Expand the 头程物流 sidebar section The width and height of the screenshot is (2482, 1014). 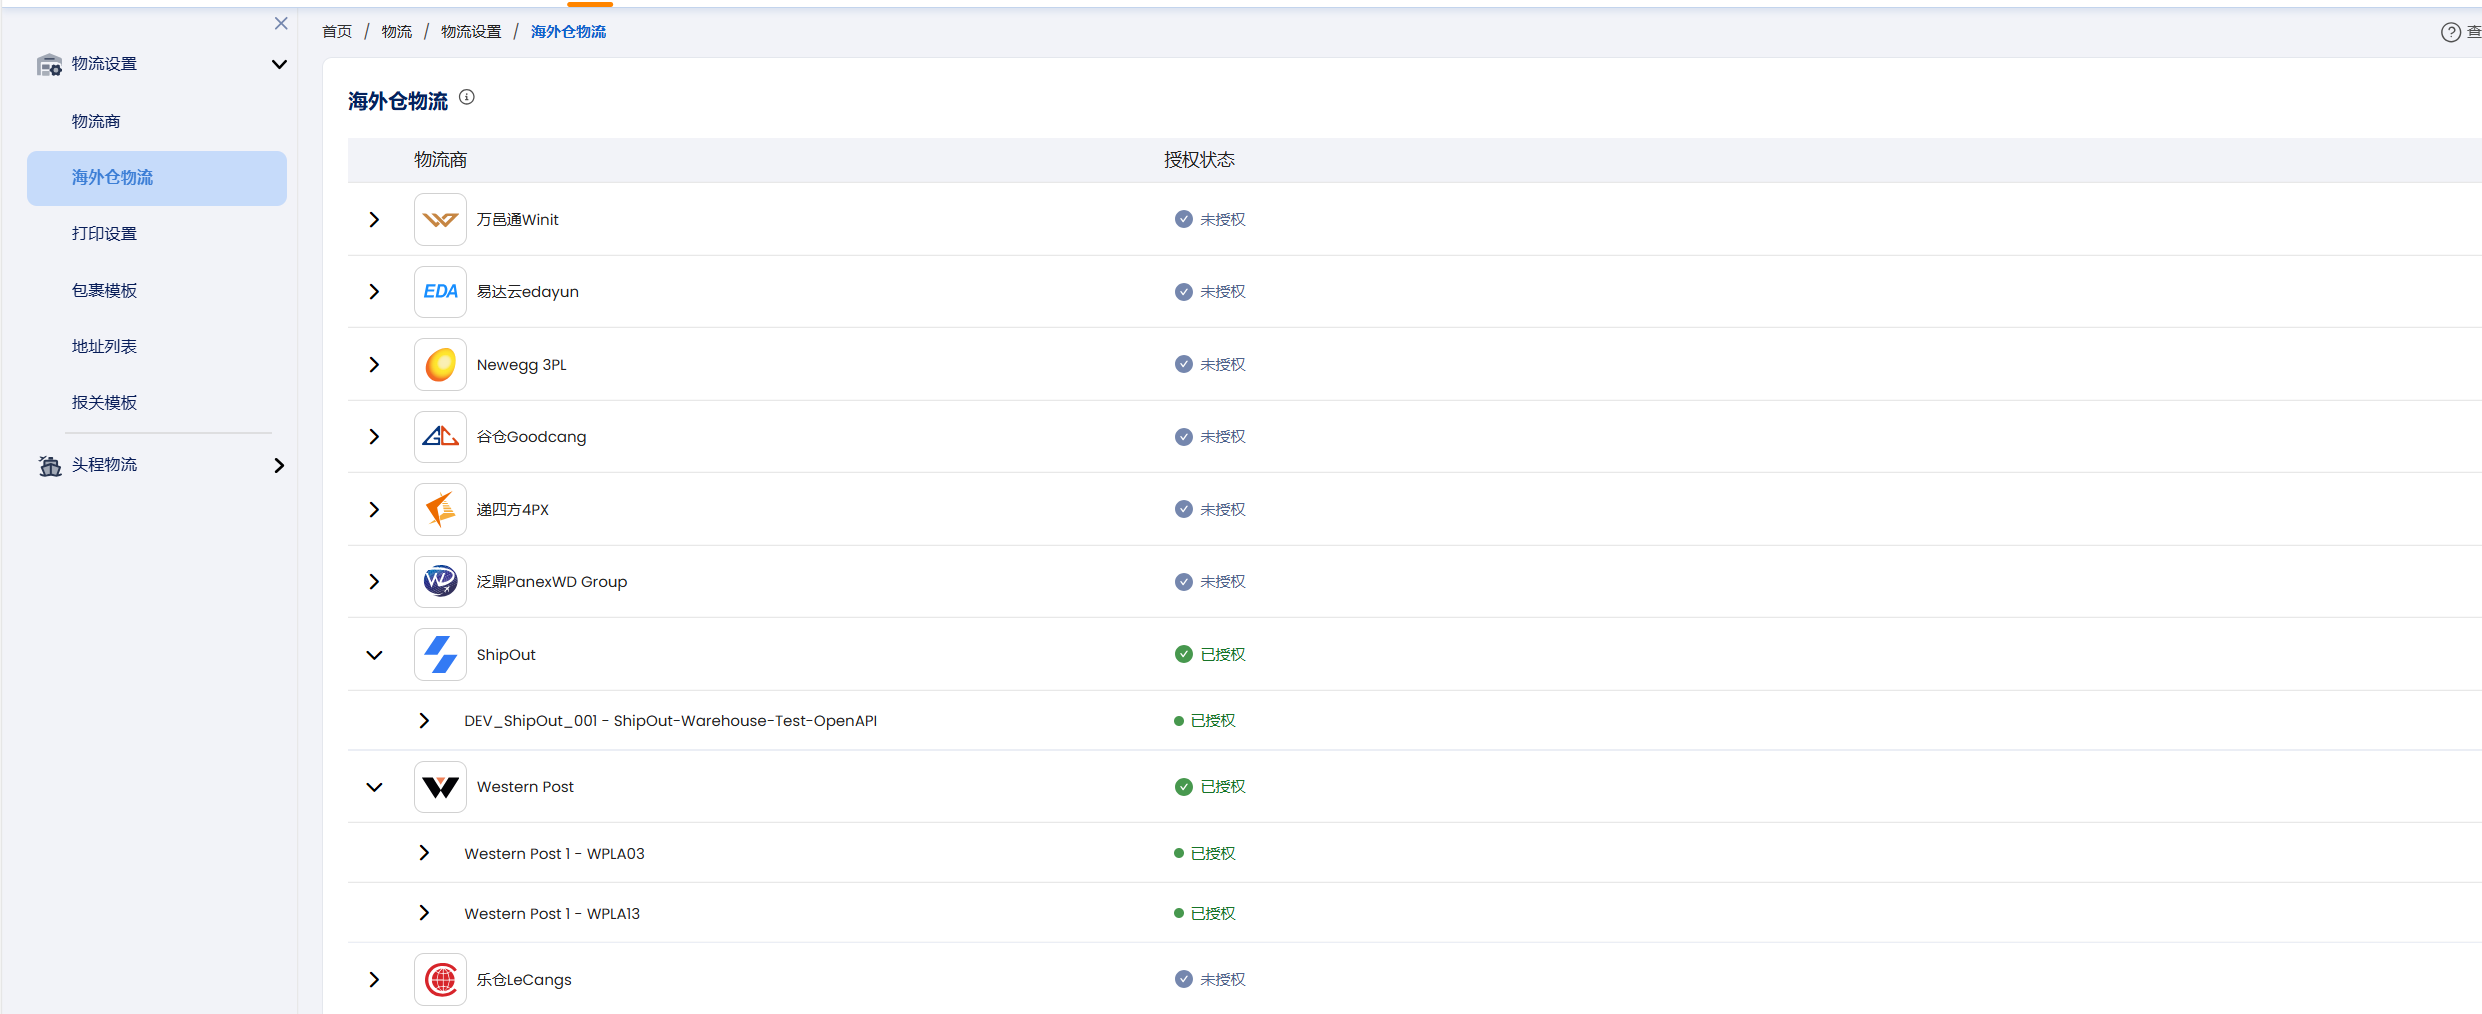tap(279, 465)
